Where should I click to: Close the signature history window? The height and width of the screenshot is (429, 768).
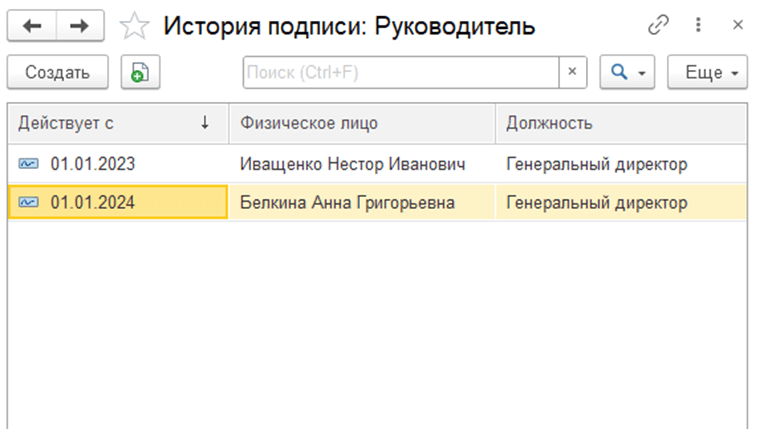click(x=738, y=26)
